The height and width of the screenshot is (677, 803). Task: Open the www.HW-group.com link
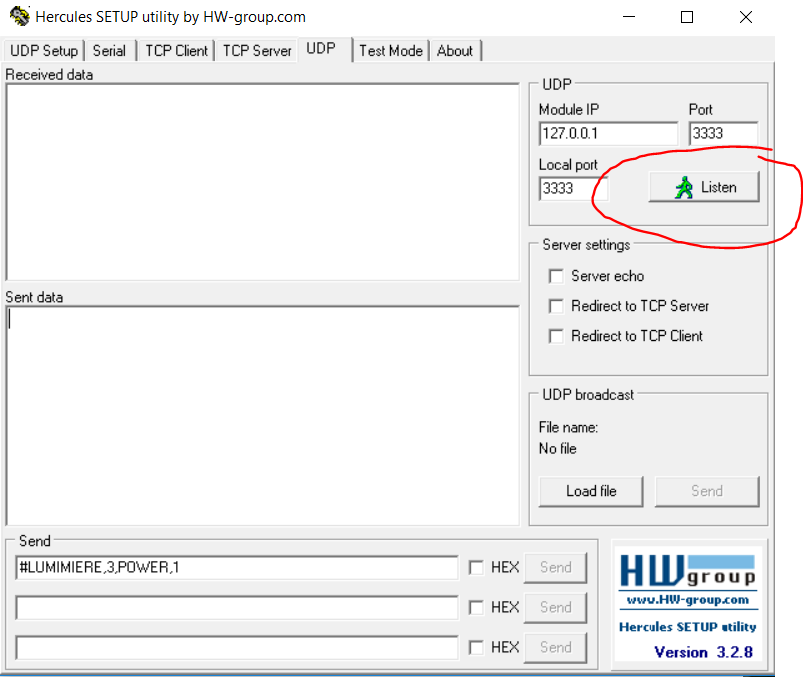point(687,600)
